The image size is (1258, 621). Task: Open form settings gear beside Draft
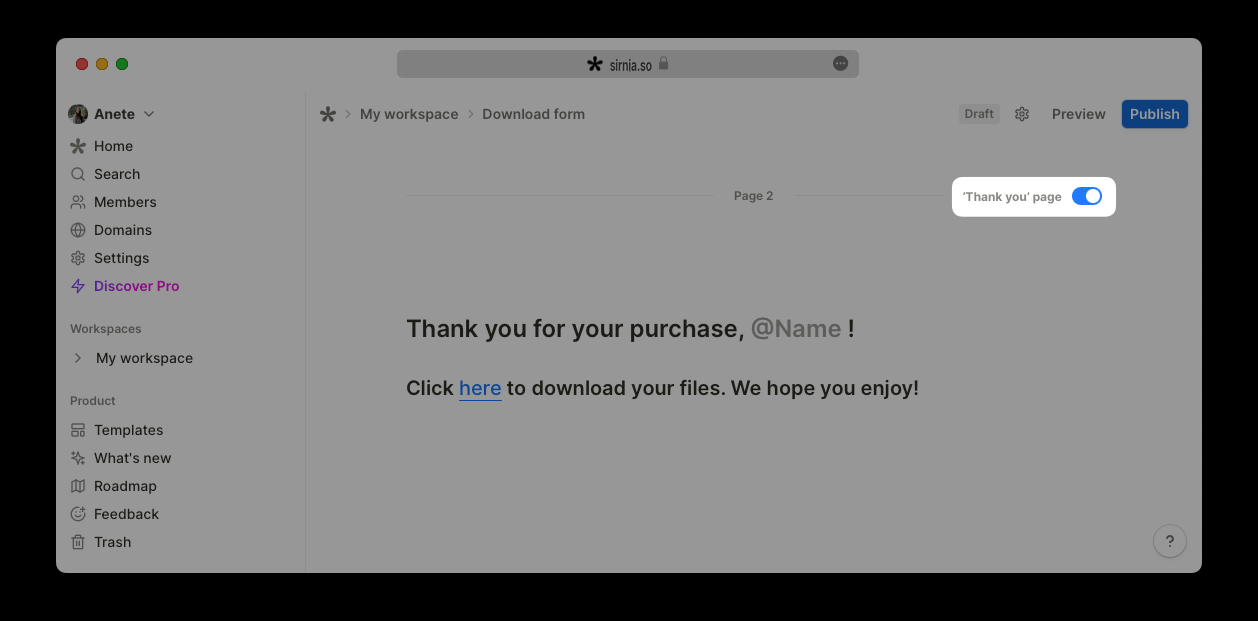pyautogui.click(x=1022, y=114)
